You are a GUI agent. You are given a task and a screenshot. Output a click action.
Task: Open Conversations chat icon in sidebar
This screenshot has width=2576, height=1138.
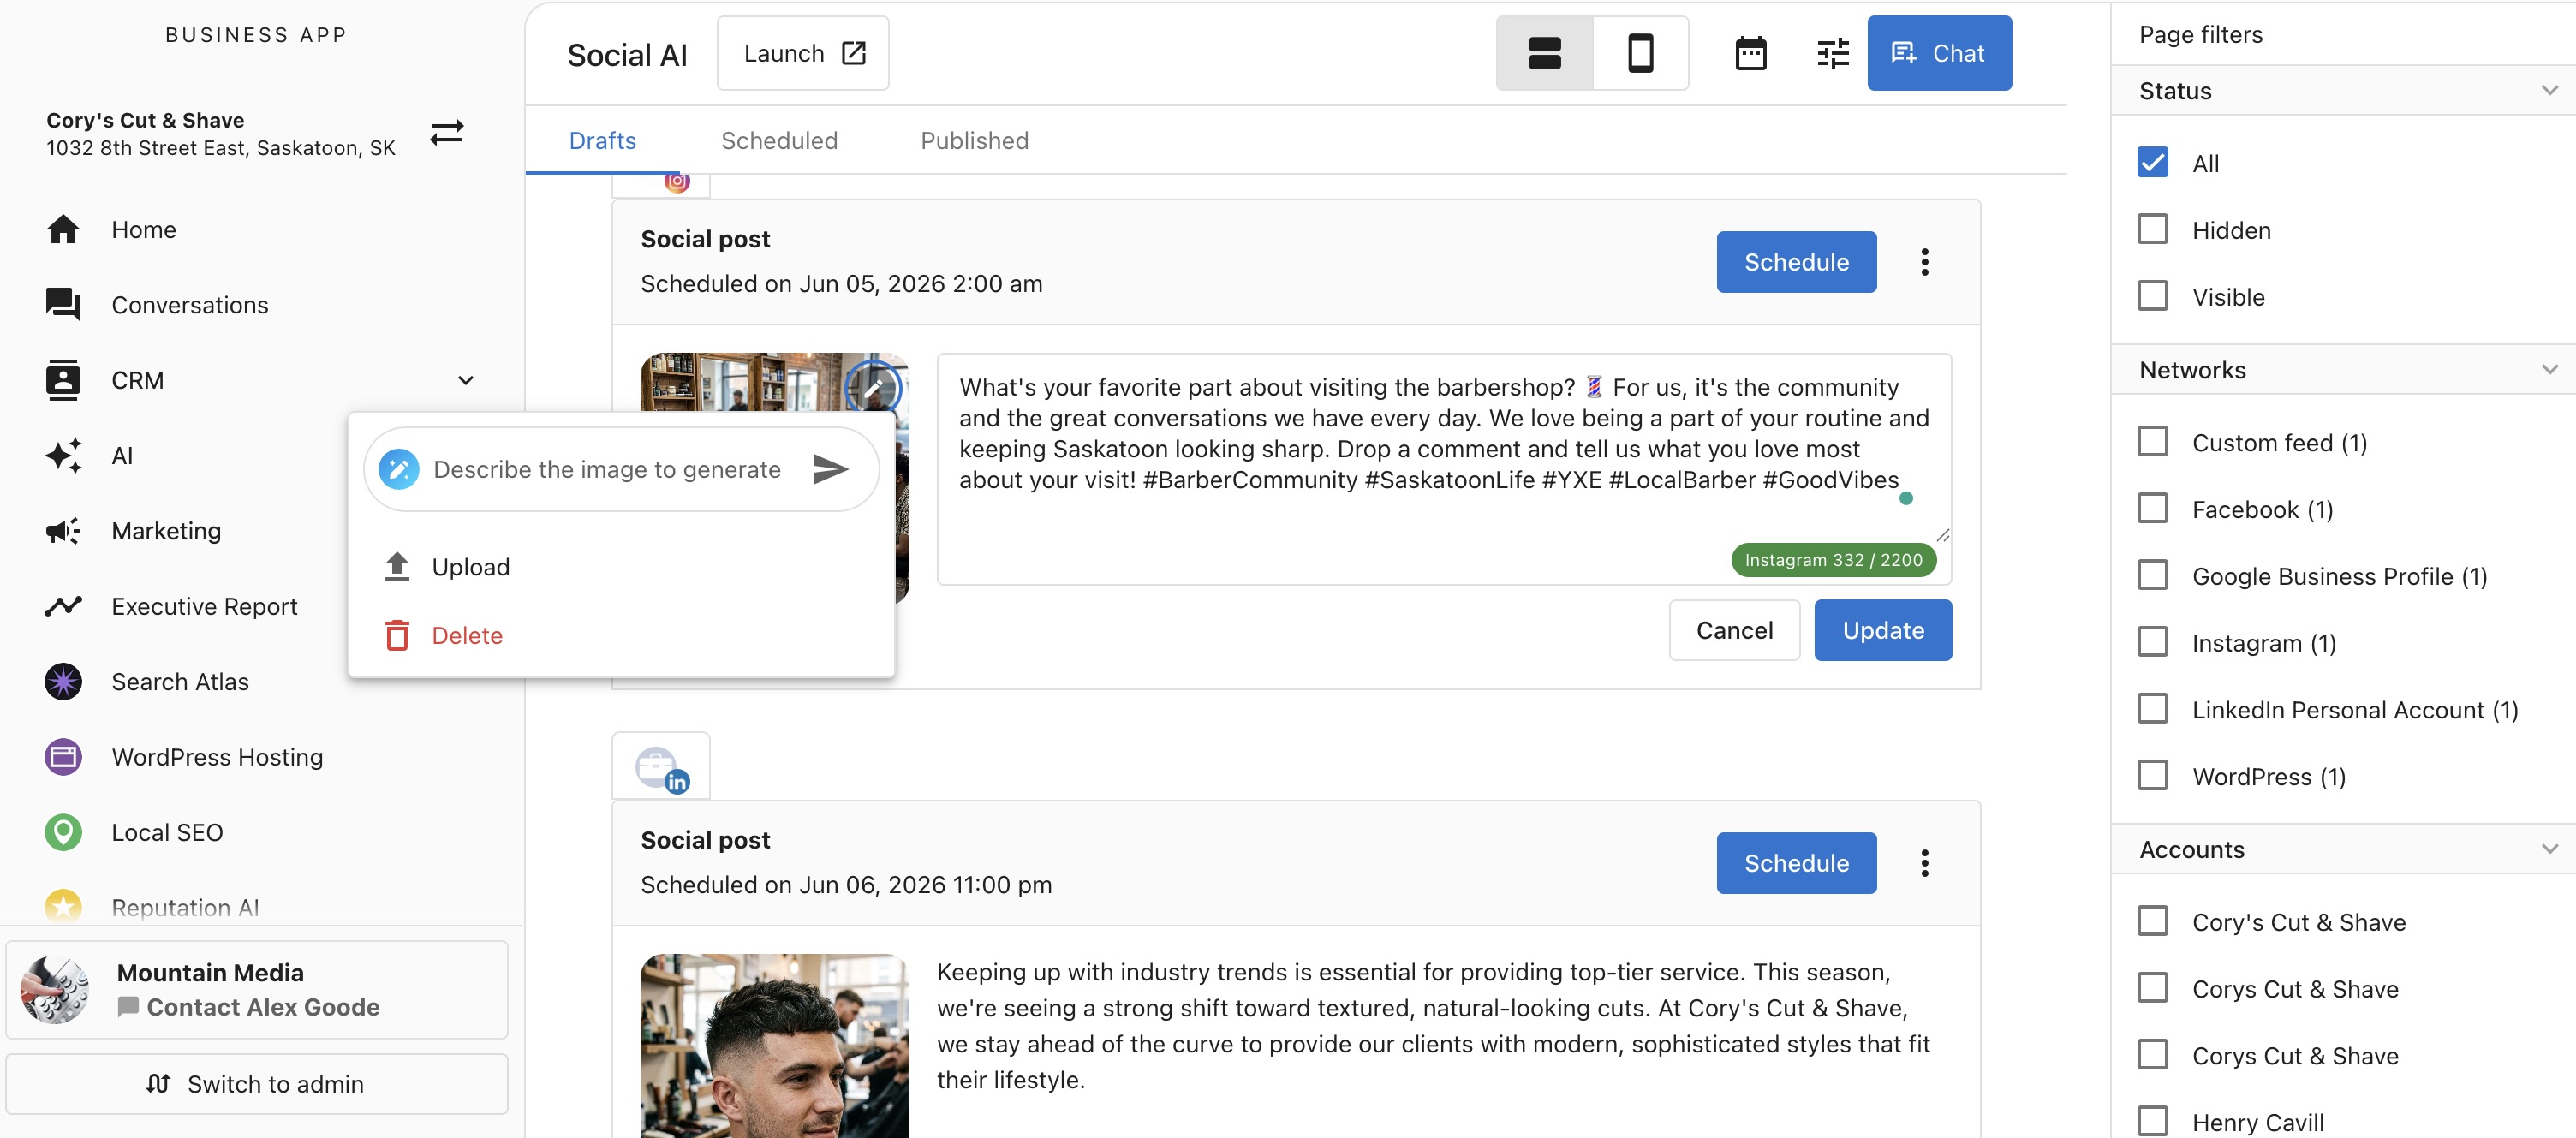tap(63, 305)
